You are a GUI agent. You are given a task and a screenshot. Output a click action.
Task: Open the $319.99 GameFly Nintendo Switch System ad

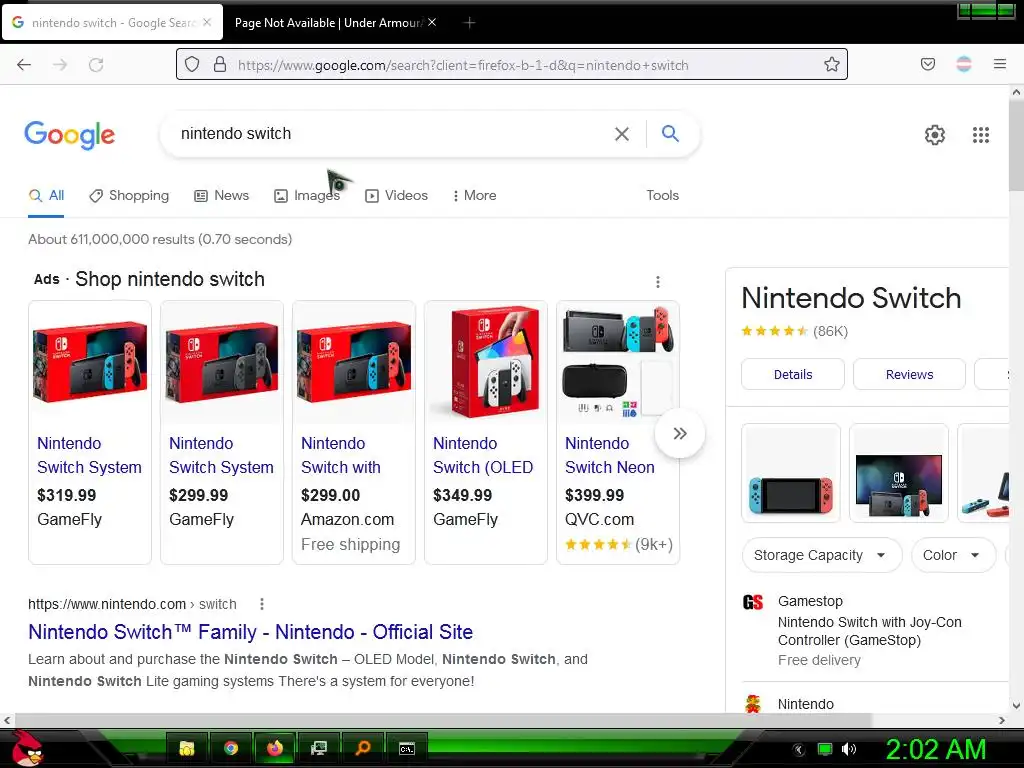[x=90, y=432]
